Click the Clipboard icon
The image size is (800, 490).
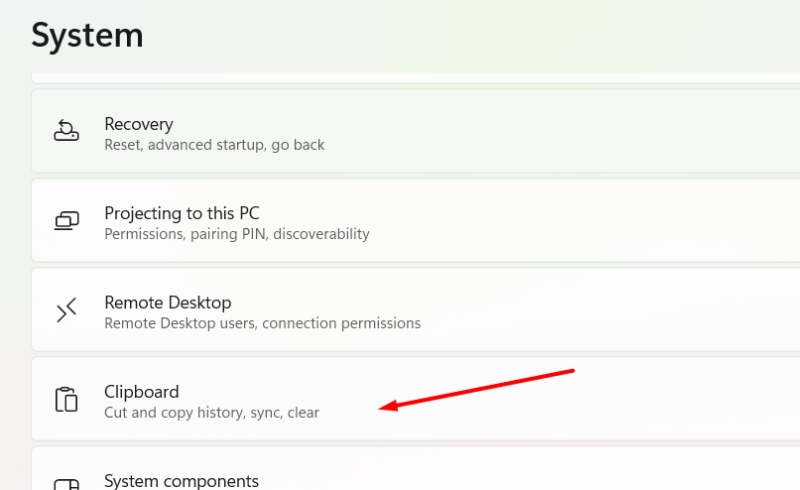(66, 399)
